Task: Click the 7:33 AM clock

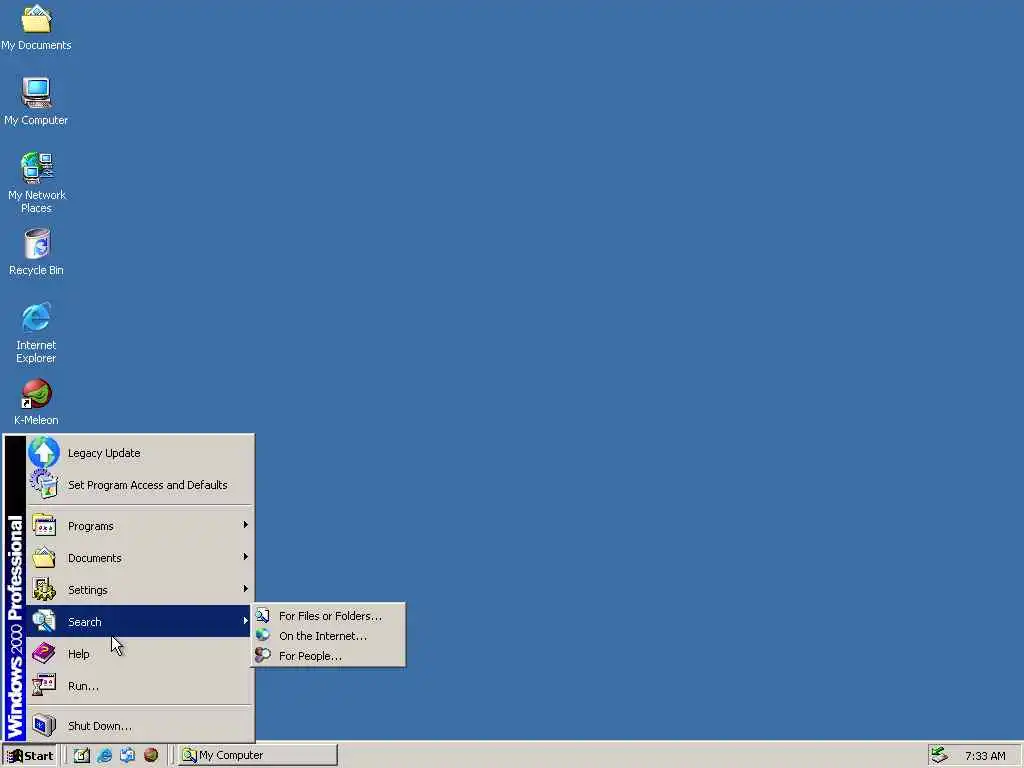Action: pos(985,756)
